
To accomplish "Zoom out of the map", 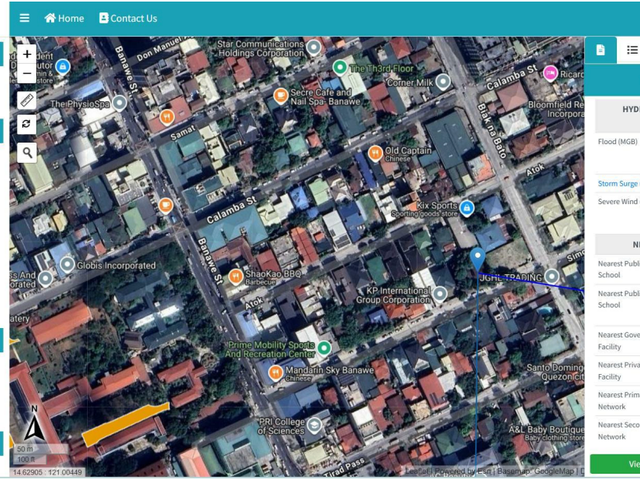I will [27, 74].
